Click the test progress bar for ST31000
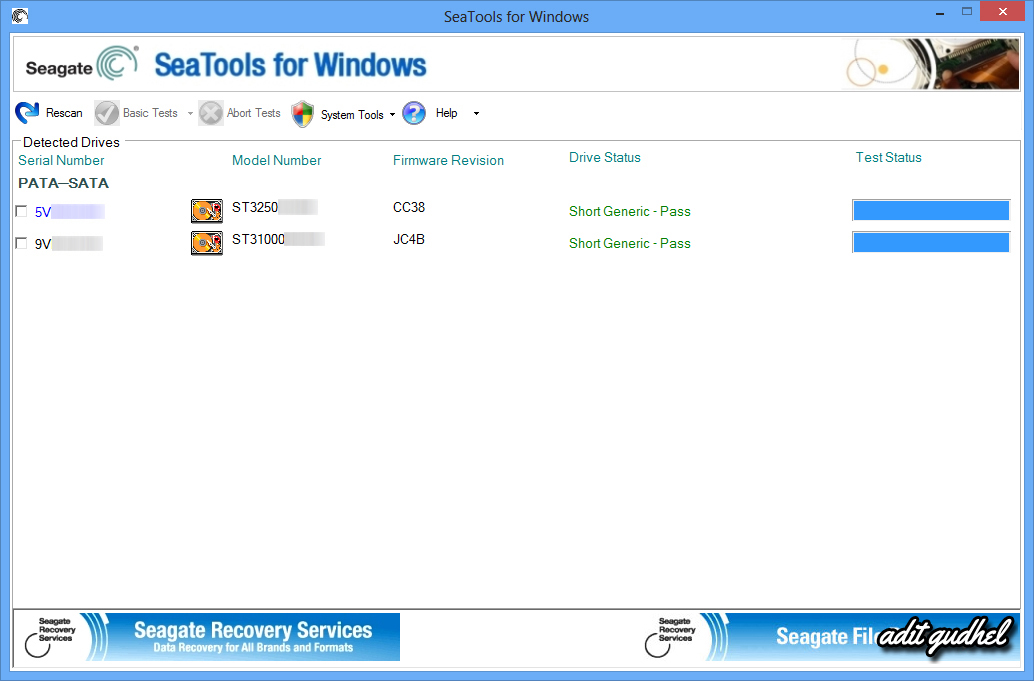The width and height of the screenshot is (1034, 681). pos(931,242)
